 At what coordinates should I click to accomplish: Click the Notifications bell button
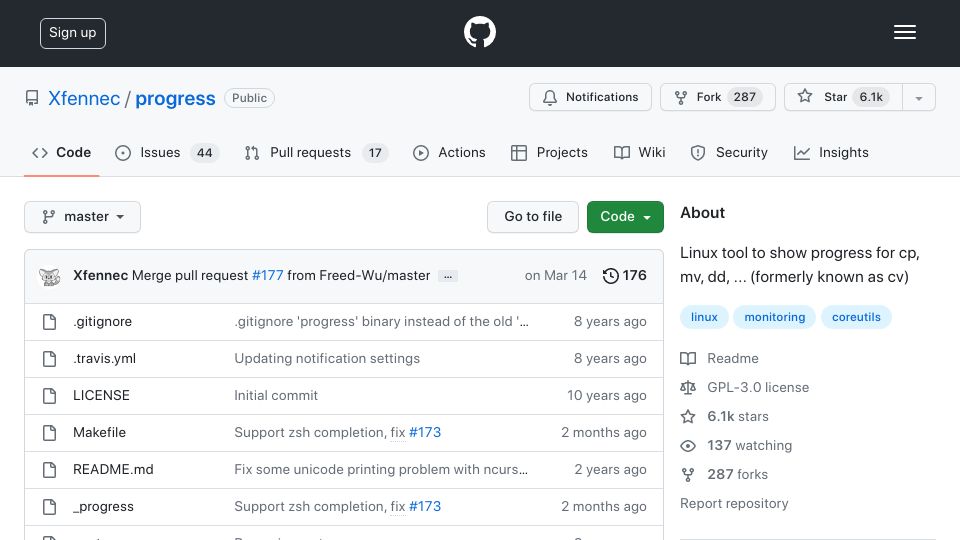pyautogui.click(x=590, y=97)
